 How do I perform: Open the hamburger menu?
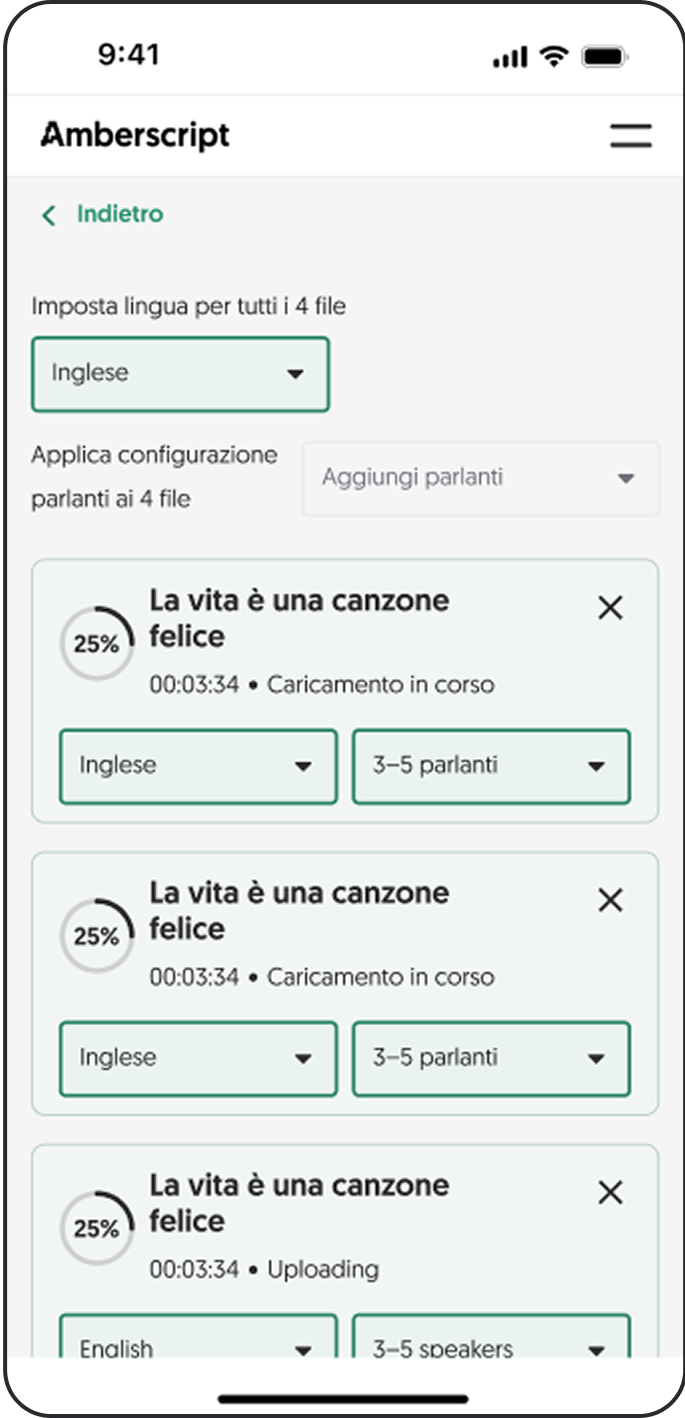point(630,135)
